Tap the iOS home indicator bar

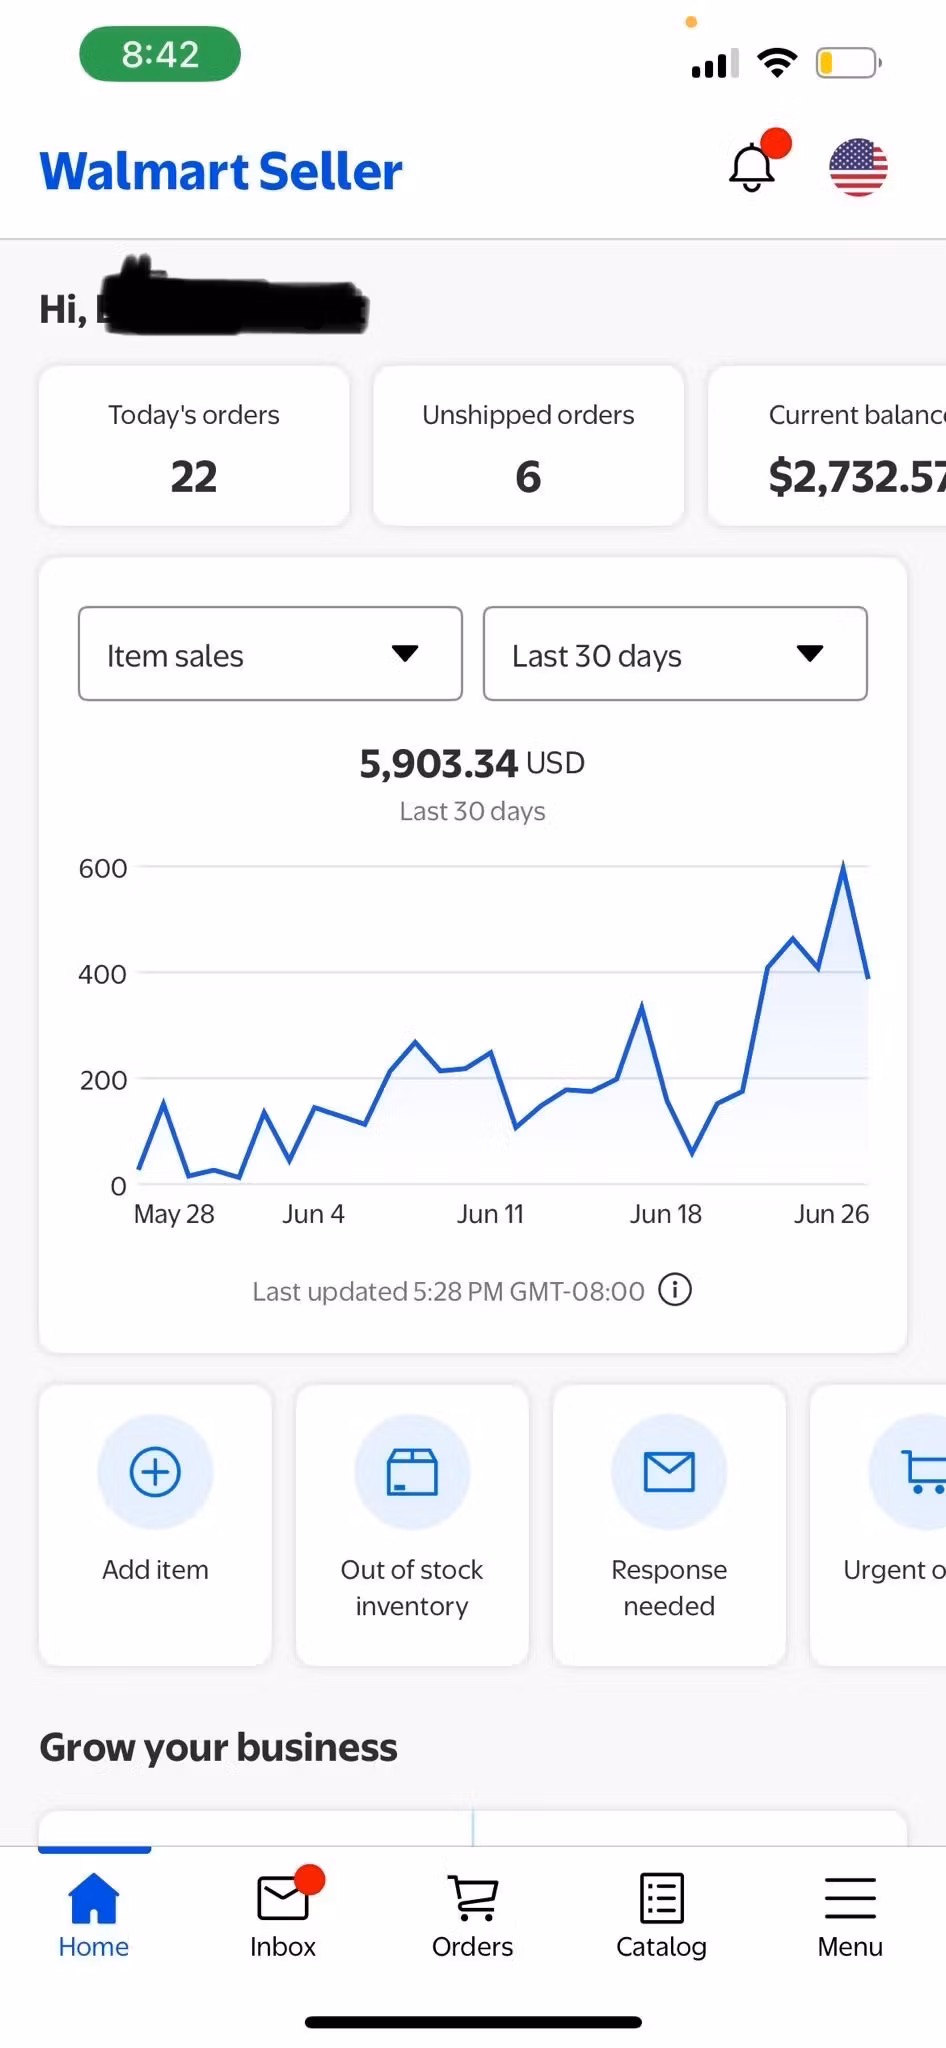pos(473,2022)
